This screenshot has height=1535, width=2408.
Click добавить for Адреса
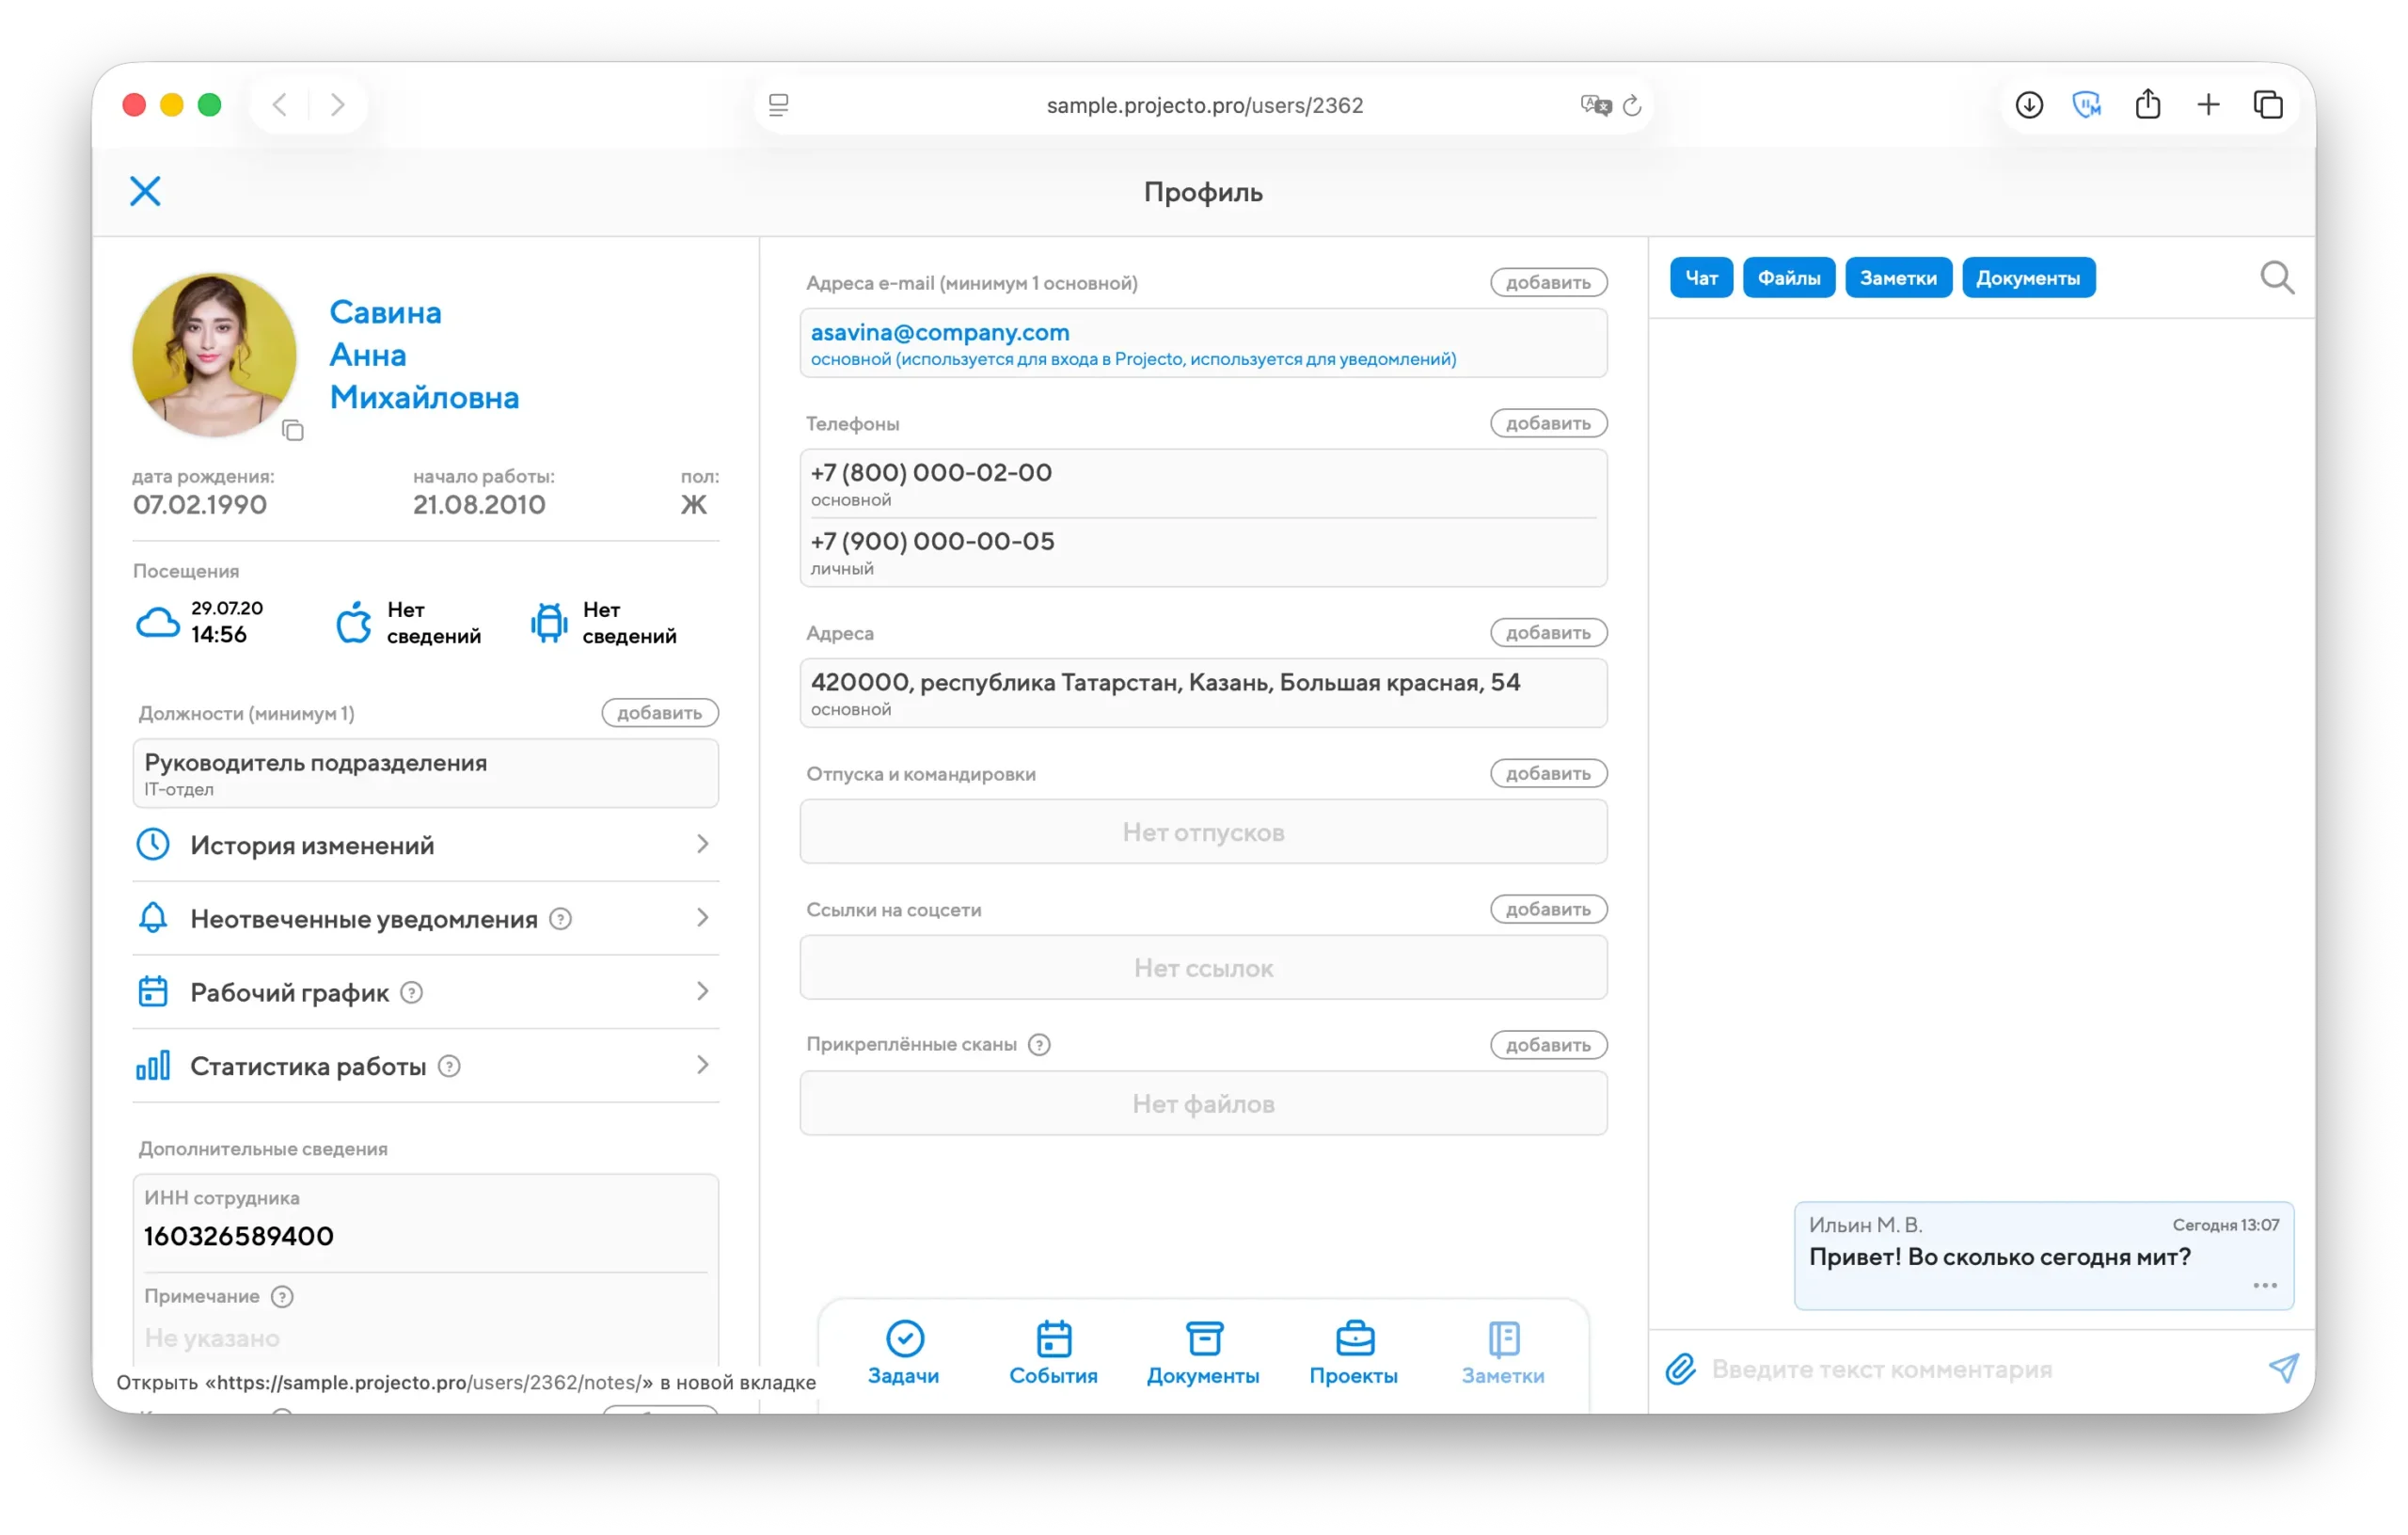pos(1548,633)
